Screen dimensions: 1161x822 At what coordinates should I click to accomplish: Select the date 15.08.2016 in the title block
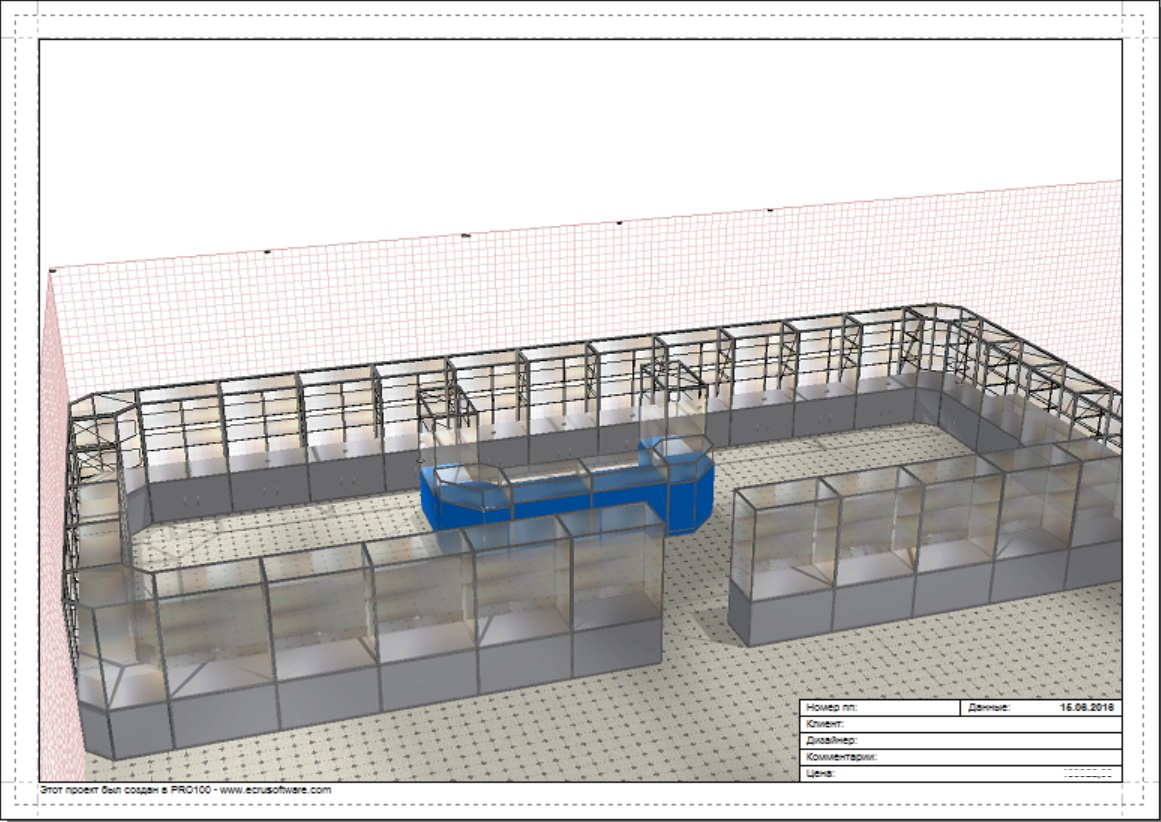(1086, 708)
